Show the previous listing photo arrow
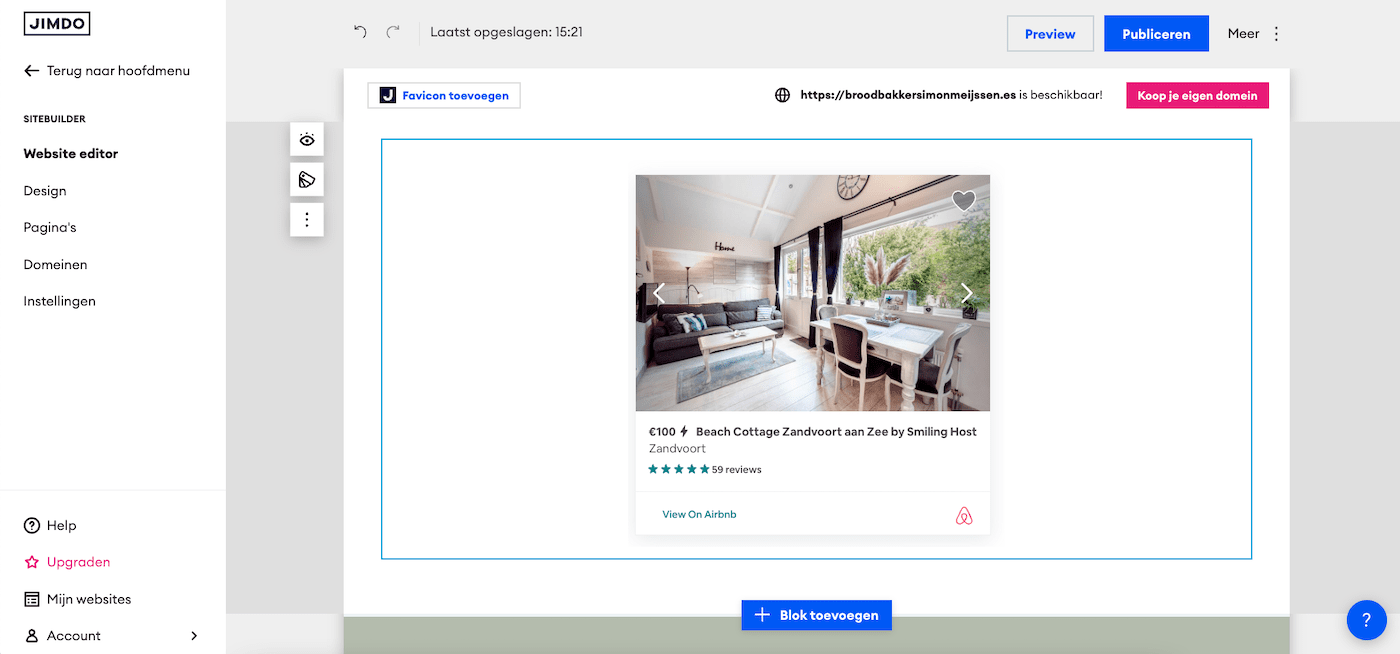The width and height of the screenshot is (1400, 654). [x=659, y=293]
